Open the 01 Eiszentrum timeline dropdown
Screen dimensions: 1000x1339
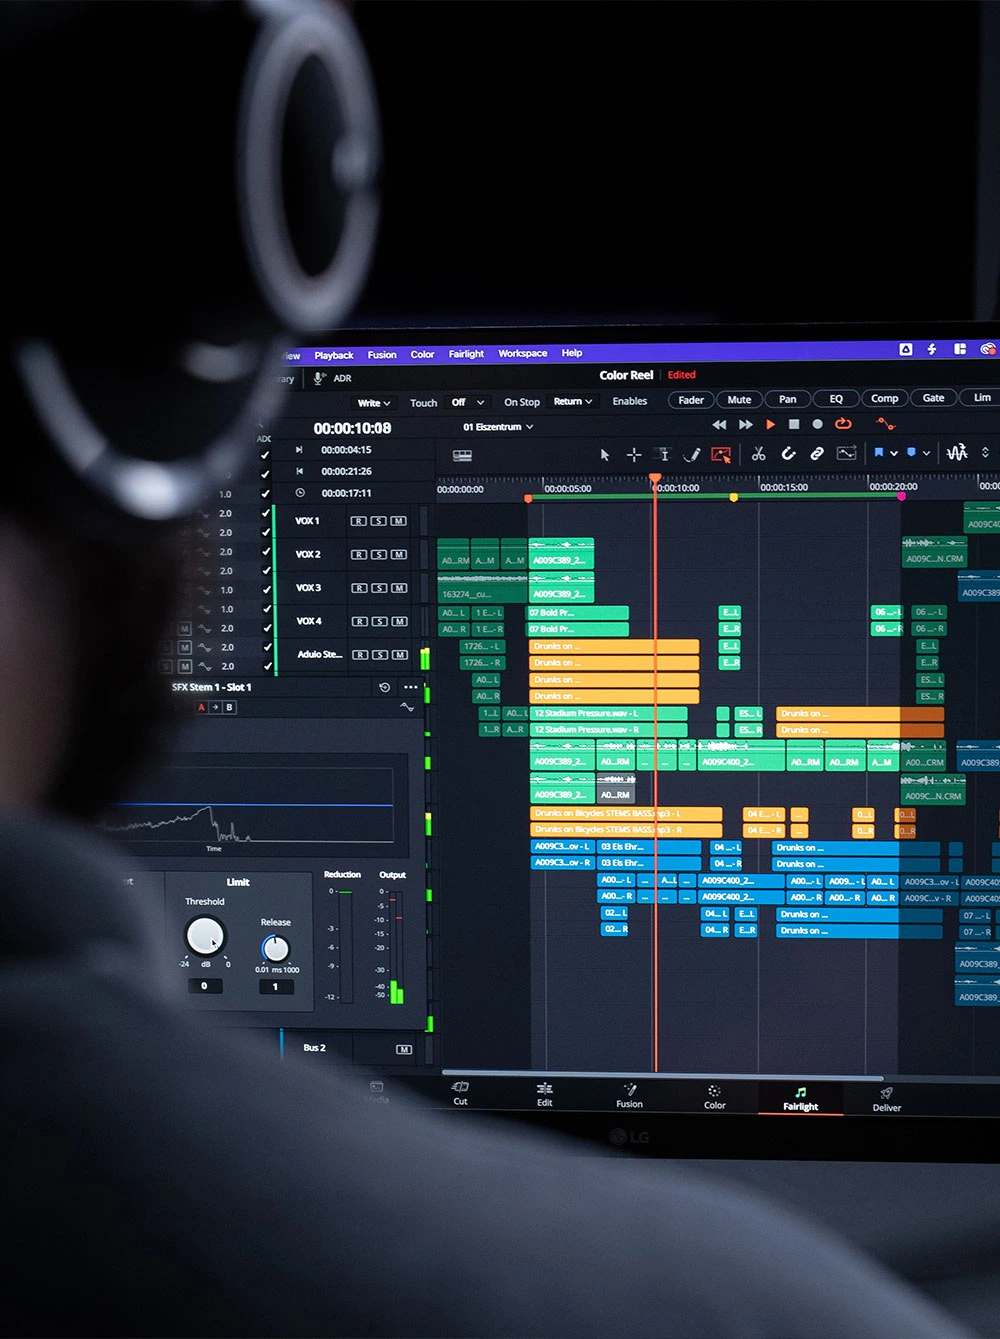coord(498,427)
